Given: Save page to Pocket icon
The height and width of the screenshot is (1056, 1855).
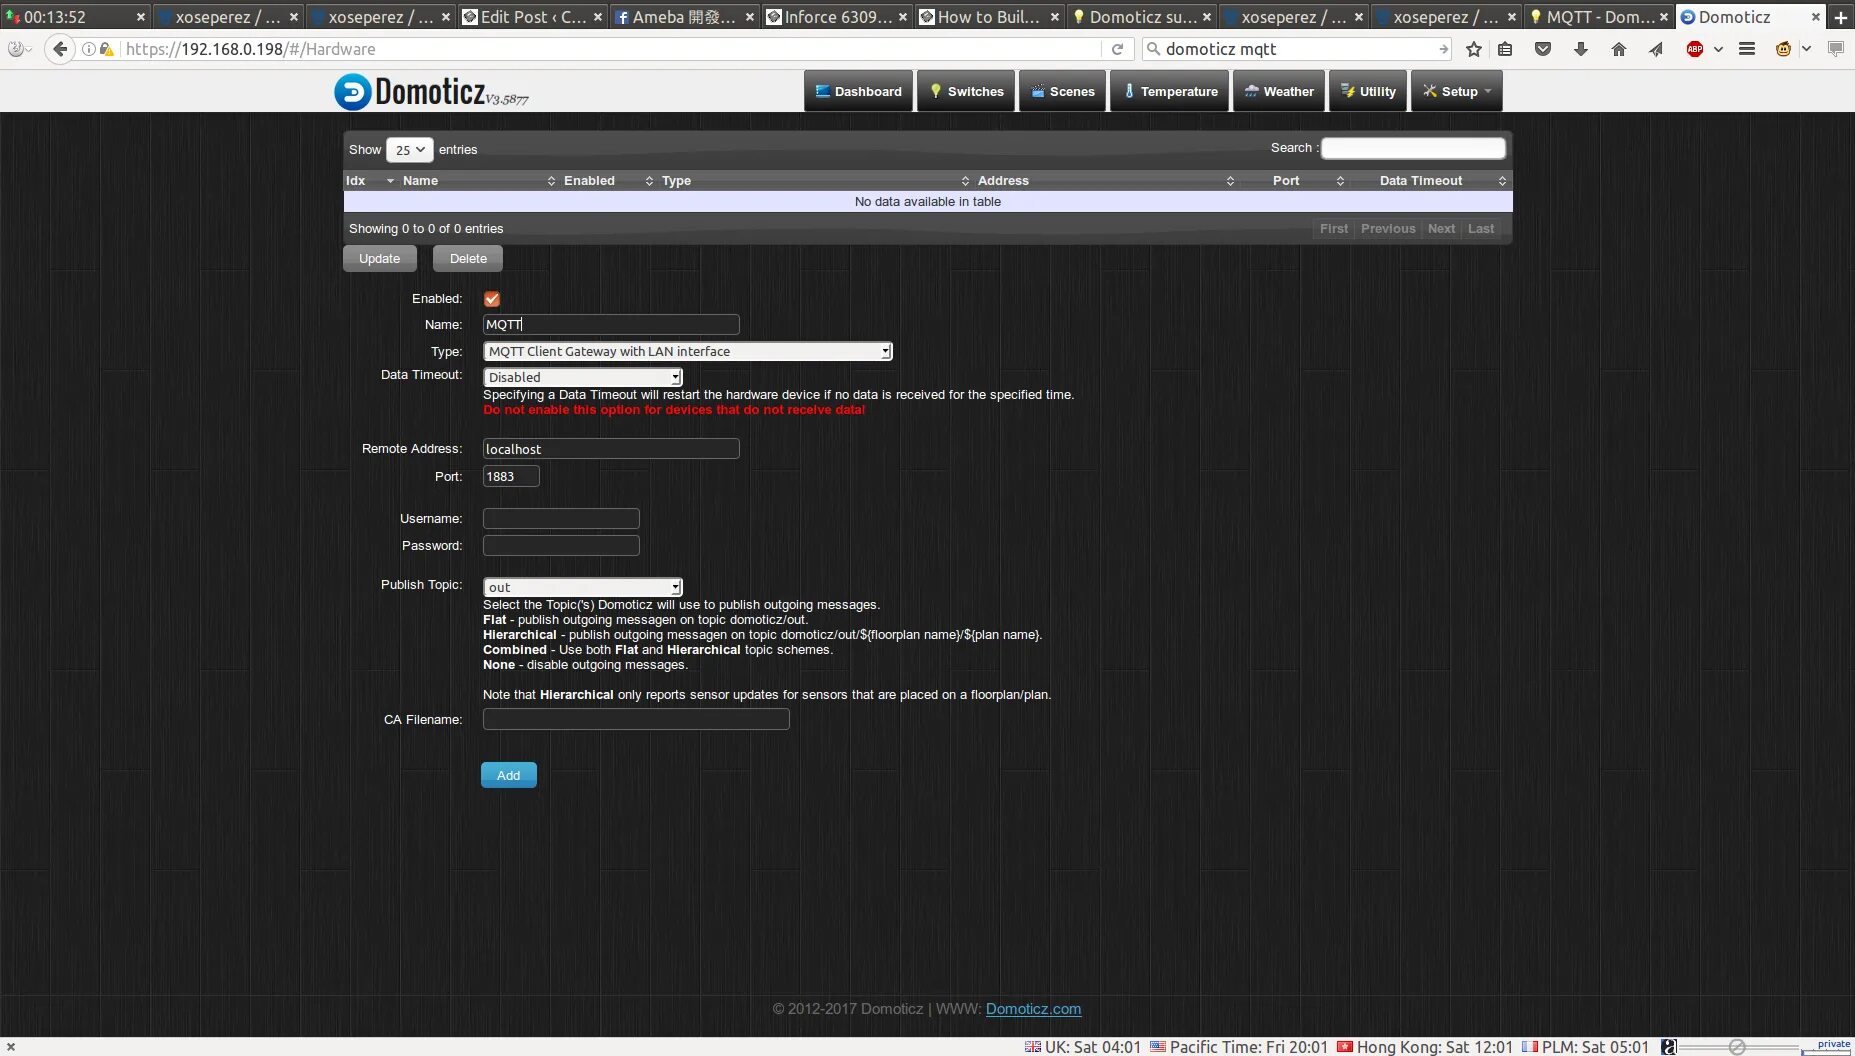Looking at the screenshot, I should 1543,49.
